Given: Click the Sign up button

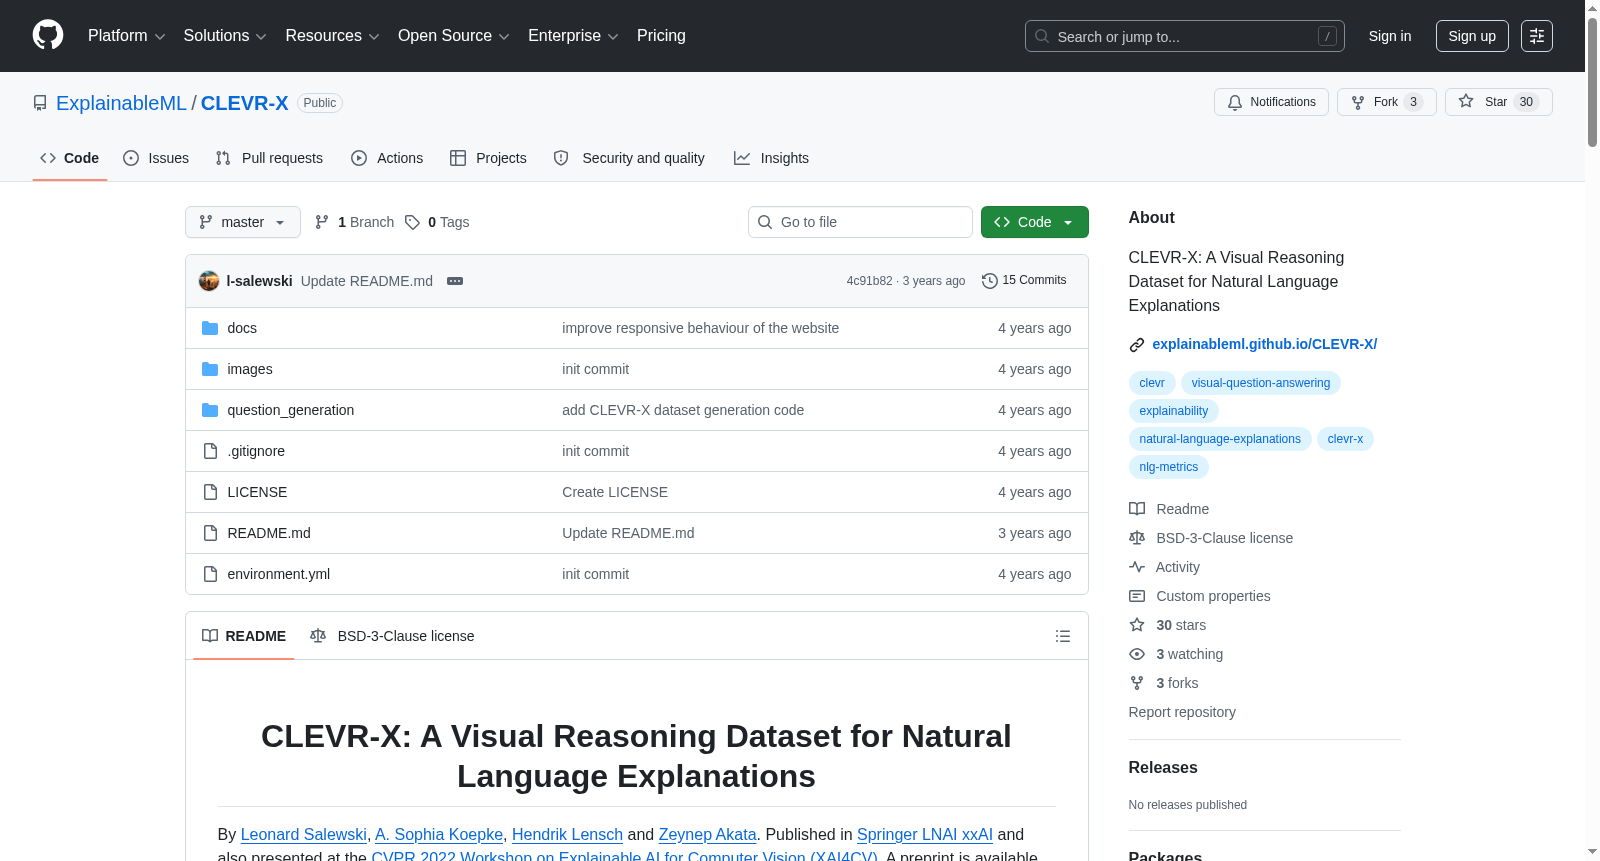Looking at the screenshot, I should 1472,36.
